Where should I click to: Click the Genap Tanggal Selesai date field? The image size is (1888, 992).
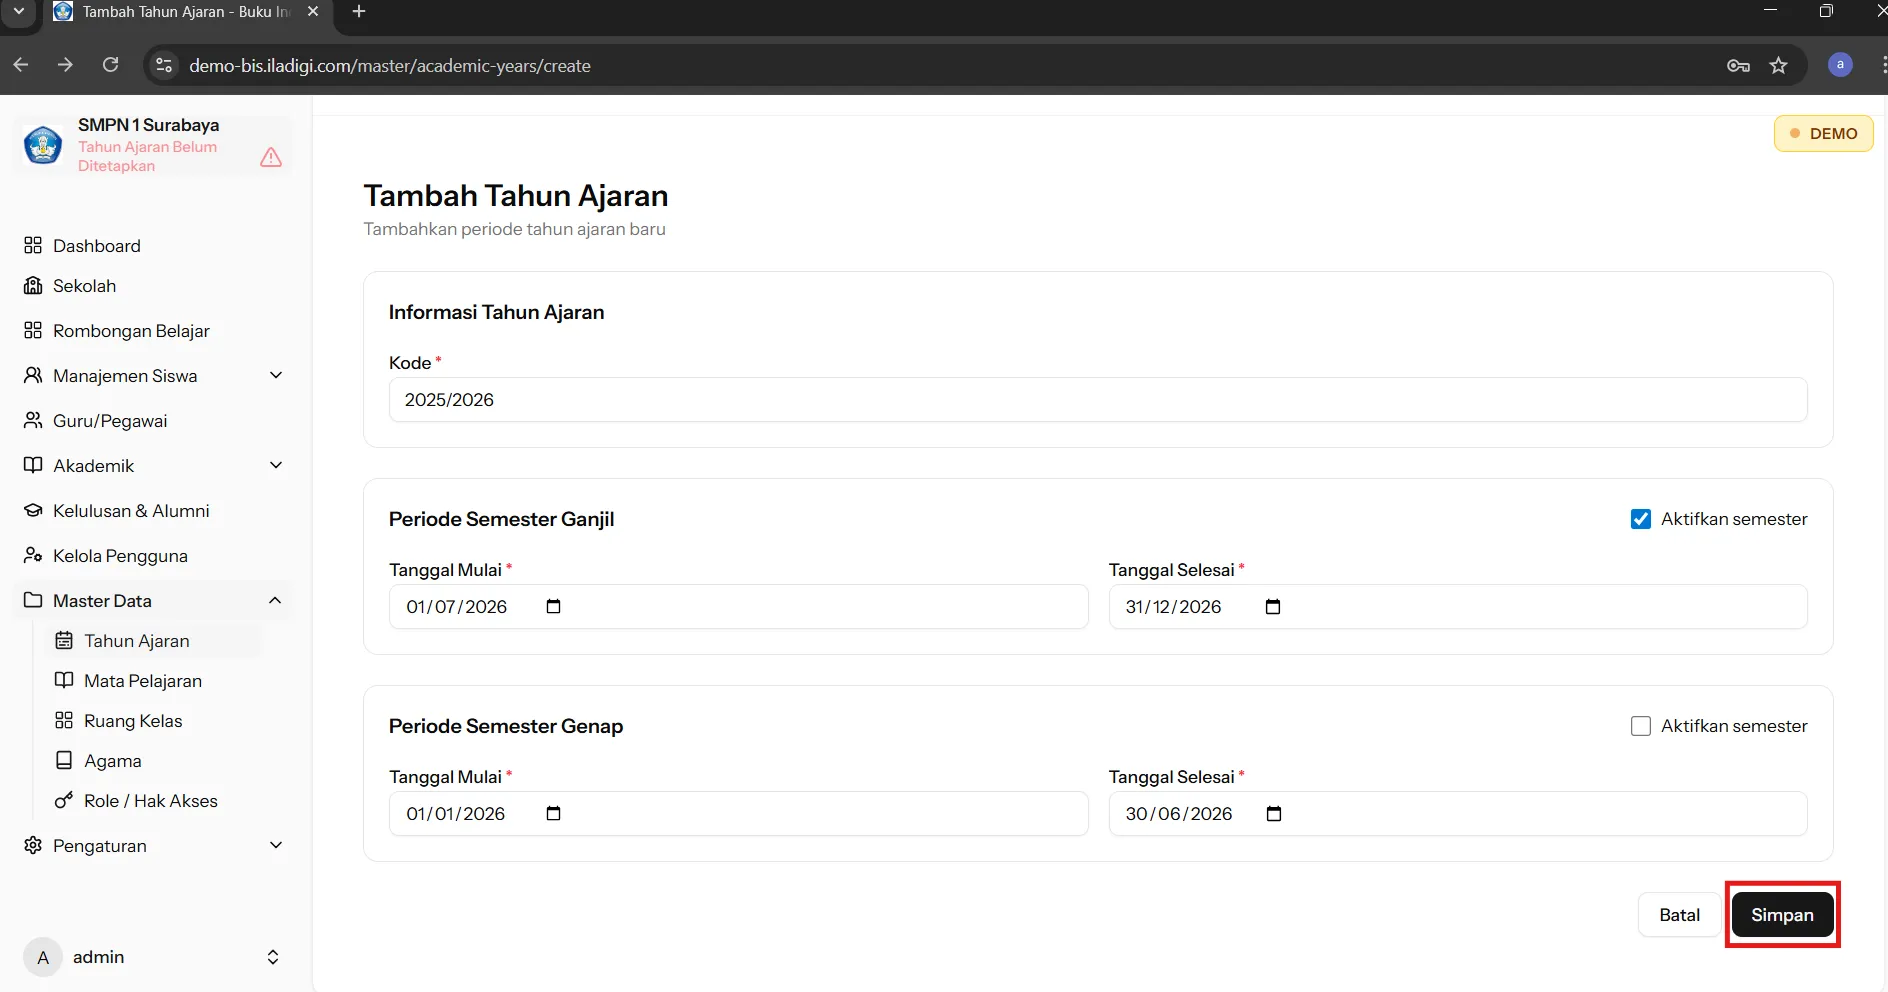coord(1457,813)
